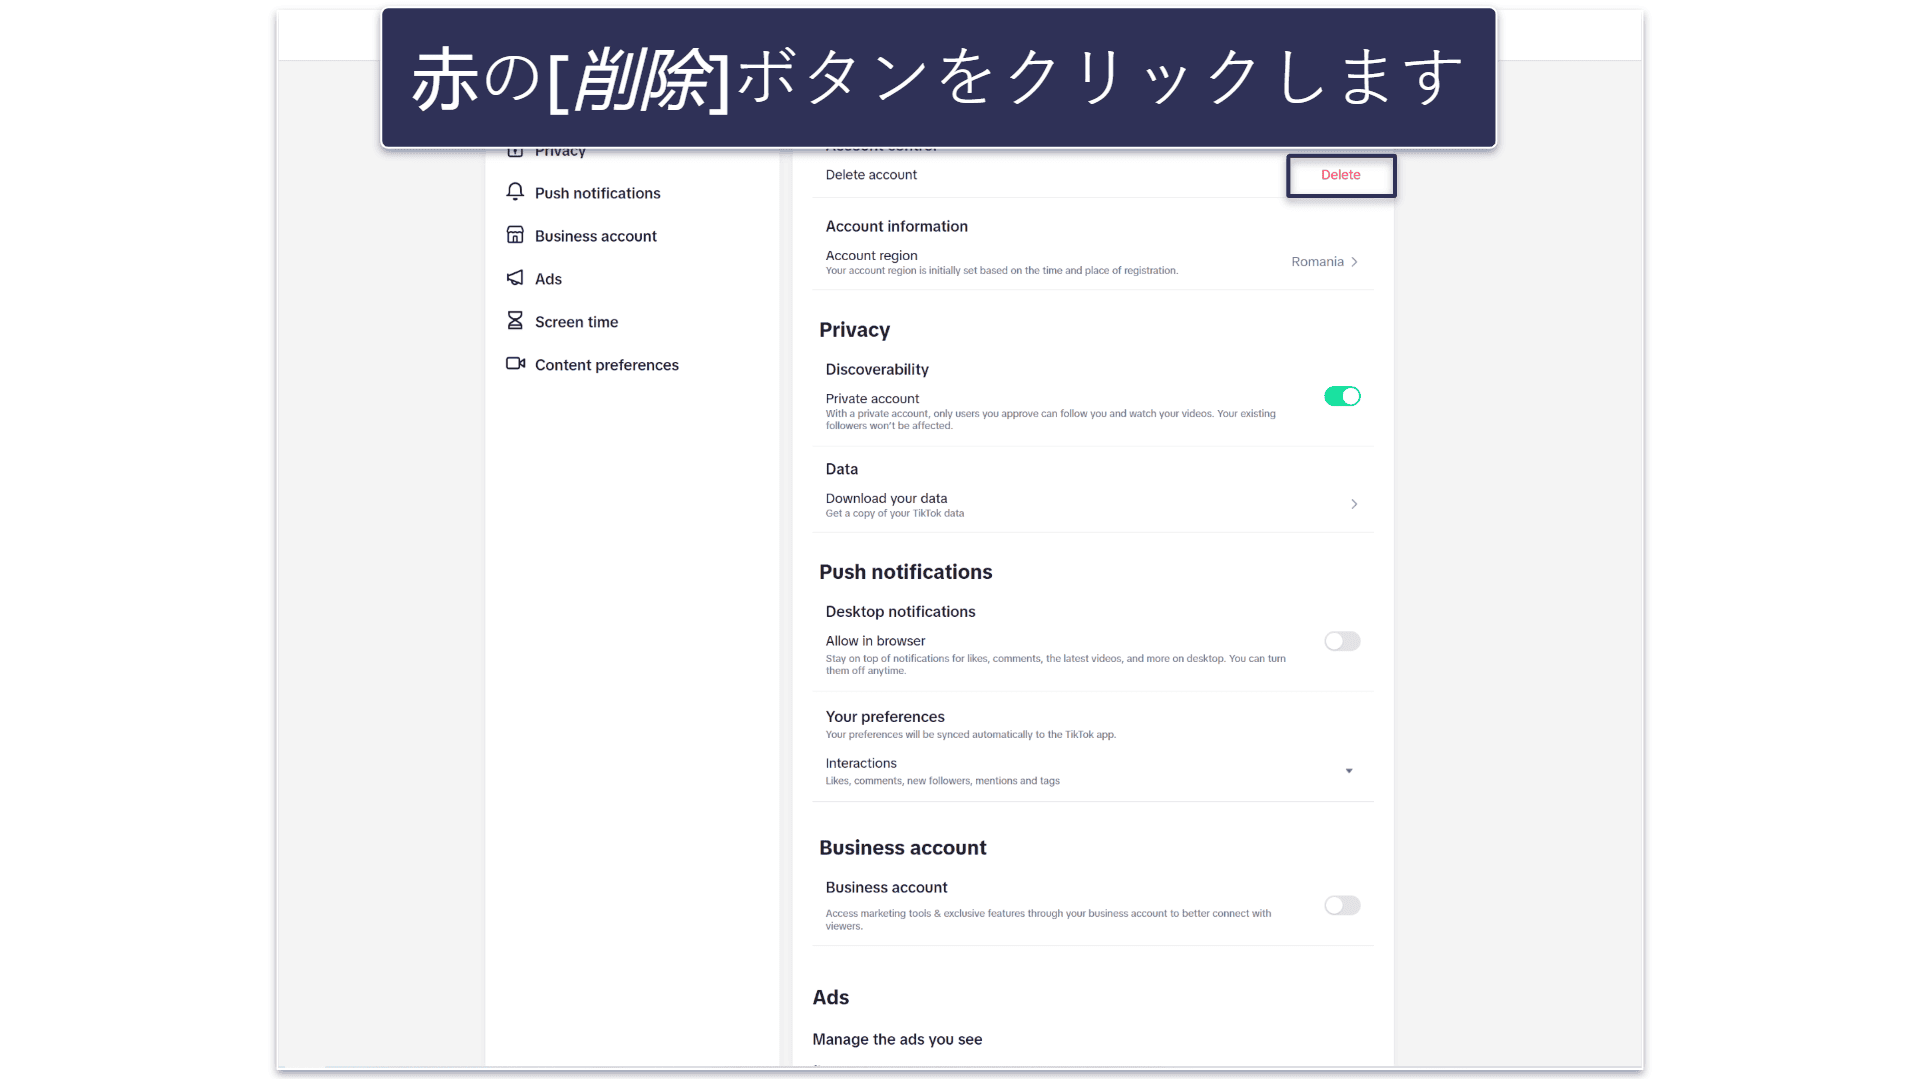1919x1079 pixels.
Task: Click the Your preferences heading
Action: point(885,717)
